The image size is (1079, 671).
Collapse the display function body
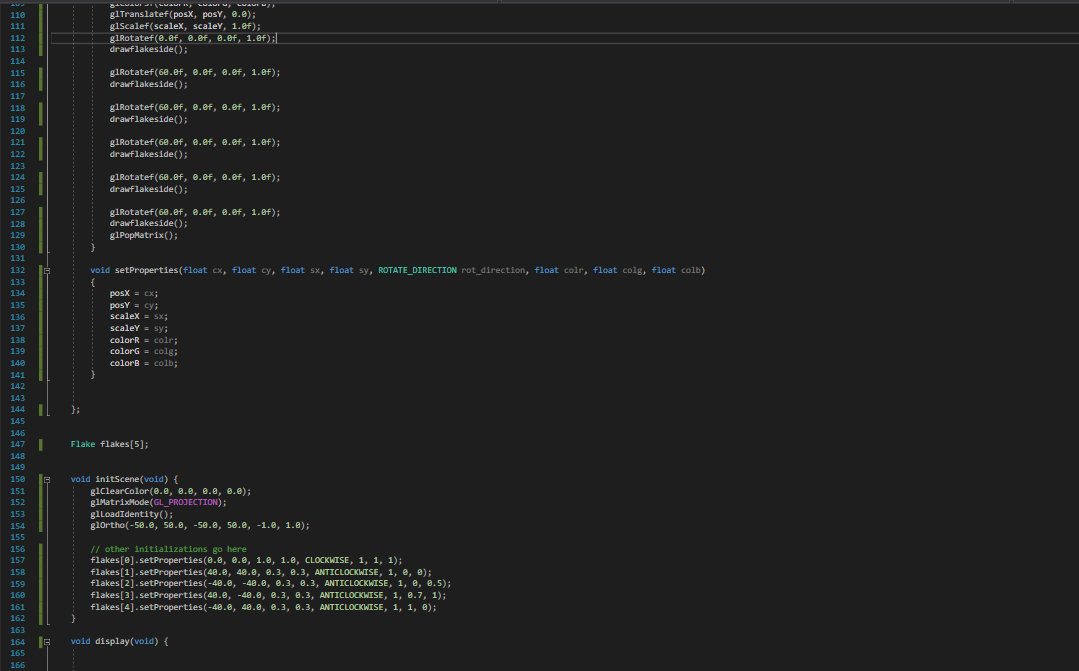(x=45, y=640)
